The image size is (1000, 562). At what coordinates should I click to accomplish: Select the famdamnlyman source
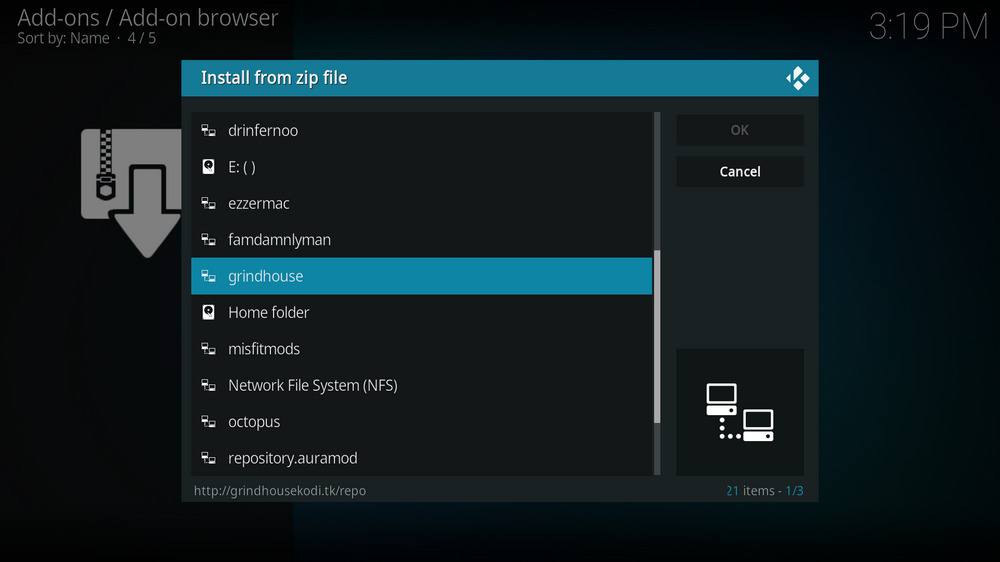point(422,240)
